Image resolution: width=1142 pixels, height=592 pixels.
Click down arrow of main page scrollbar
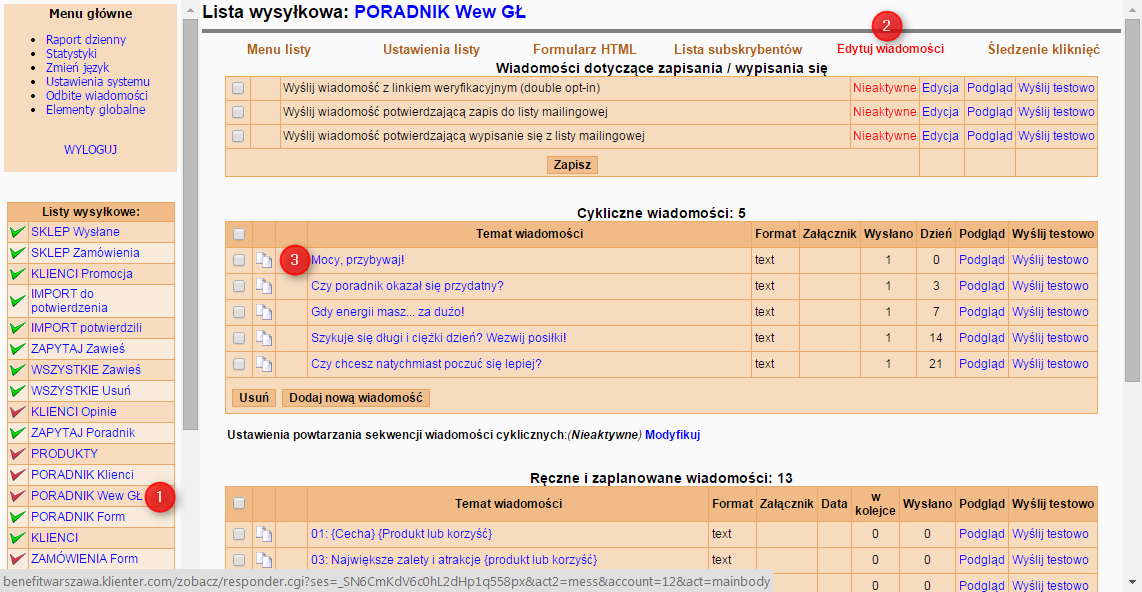1133,582
